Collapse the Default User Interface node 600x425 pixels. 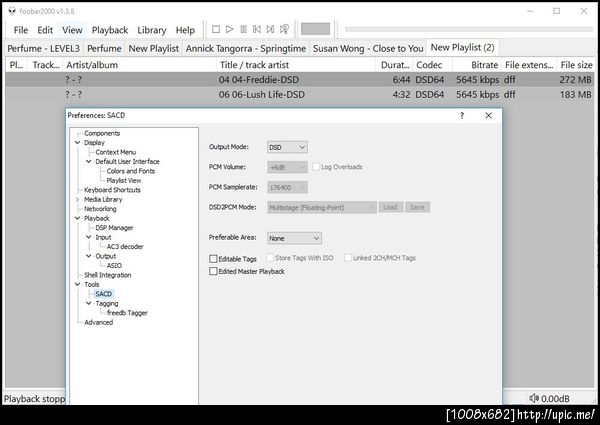88,161
